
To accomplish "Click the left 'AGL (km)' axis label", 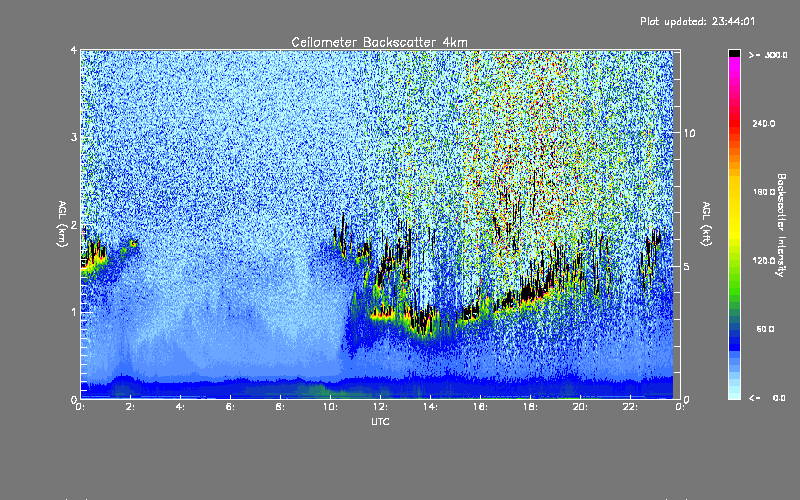I will click(62, 224).
